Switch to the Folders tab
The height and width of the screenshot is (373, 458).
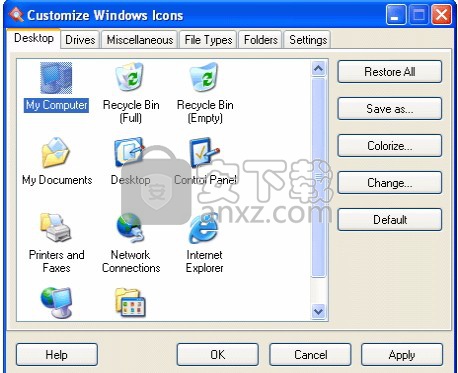(x=261, y=40)
